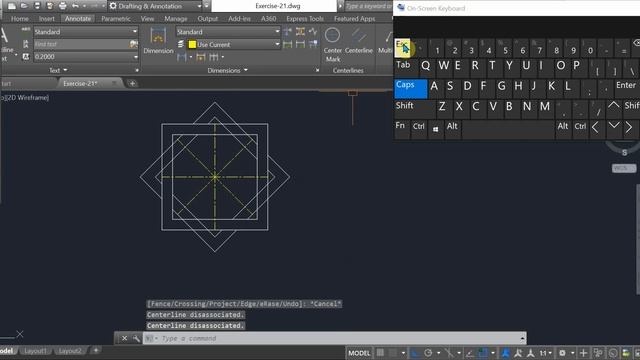Click the Esc key on on-screen keyboard

402,48
